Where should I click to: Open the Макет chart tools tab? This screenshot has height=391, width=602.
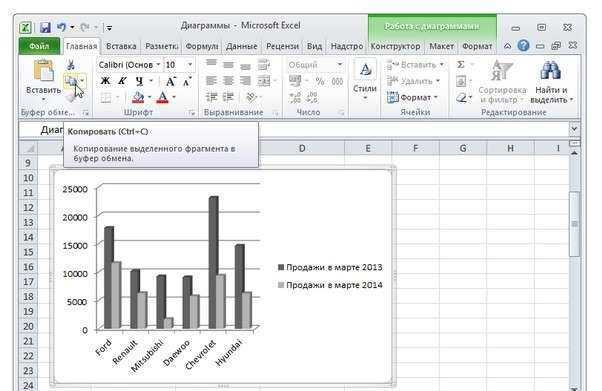coord(442,46)
